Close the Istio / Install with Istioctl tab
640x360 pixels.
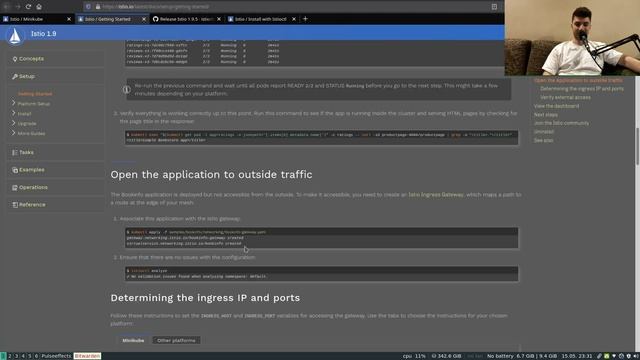[x=294, y=19]
